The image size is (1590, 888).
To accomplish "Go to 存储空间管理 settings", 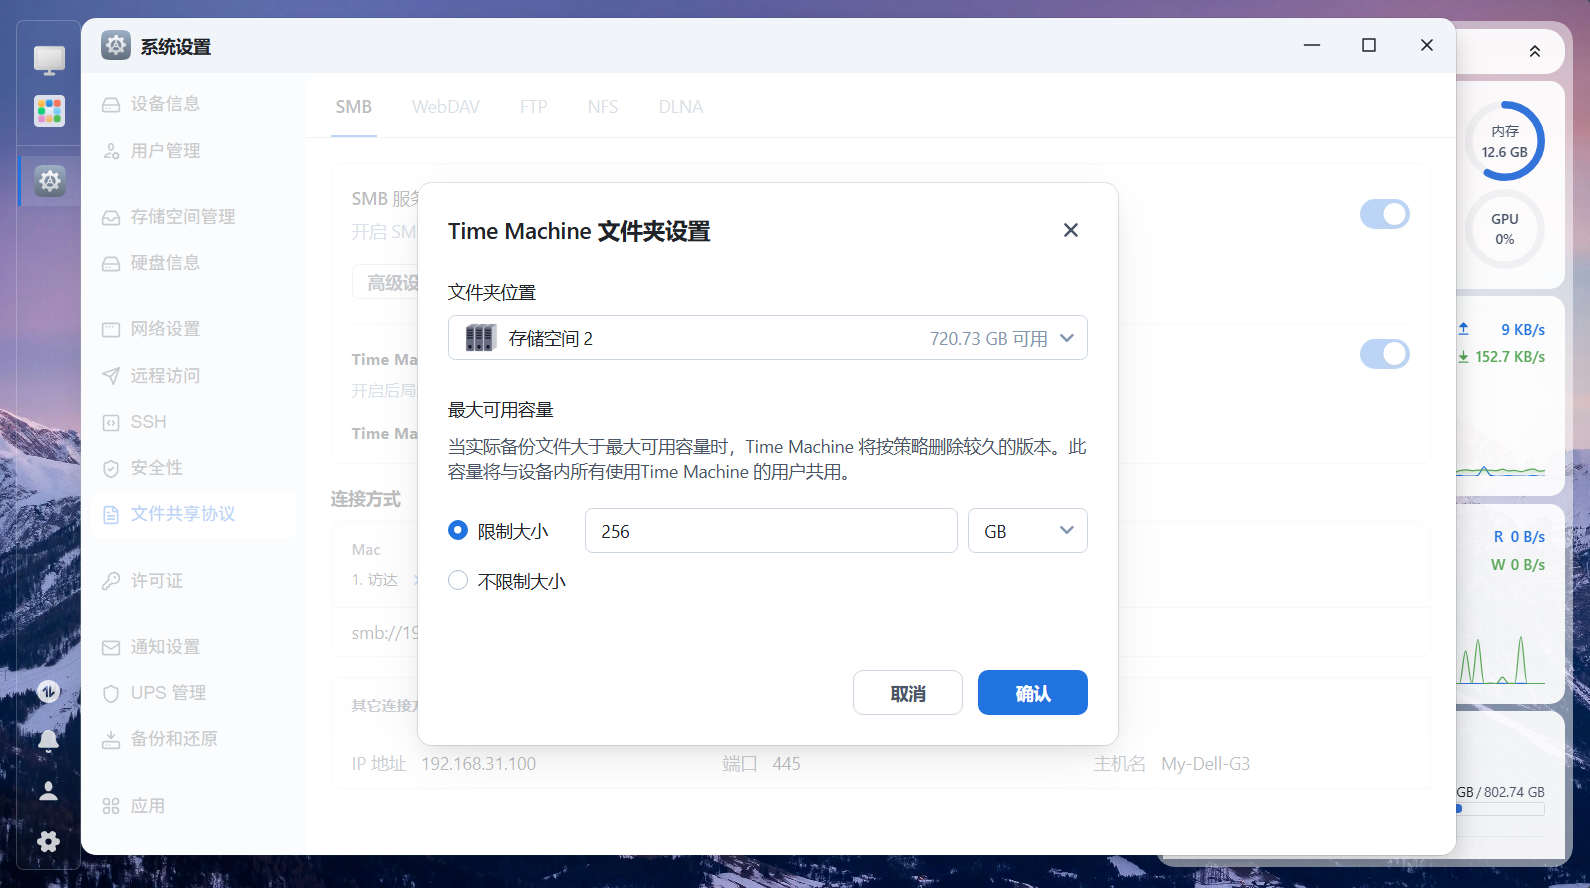I will coord(194,217).
